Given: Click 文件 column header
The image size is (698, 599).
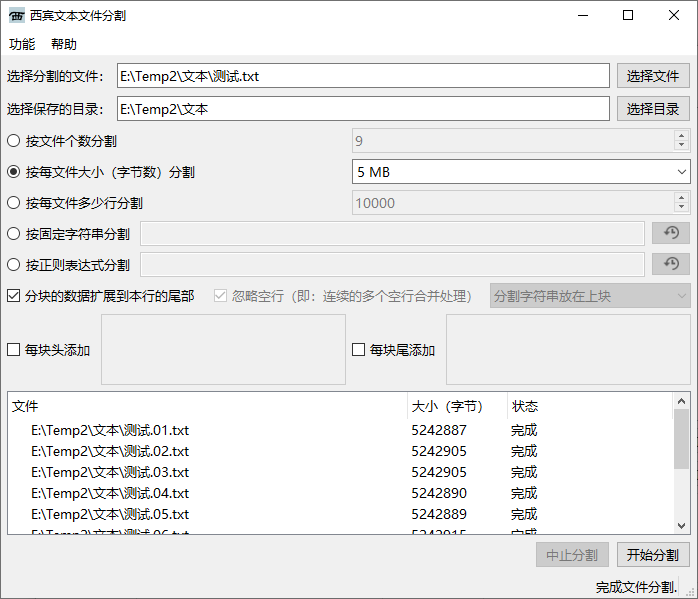Looking at the screenshot, I should 207,406.
